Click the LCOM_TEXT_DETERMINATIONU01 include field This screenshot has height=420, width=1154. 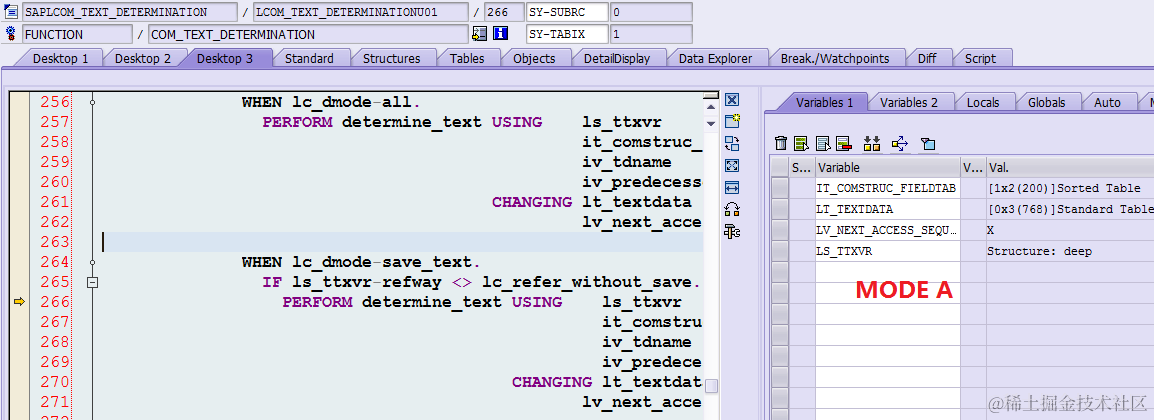pos(360,12)
